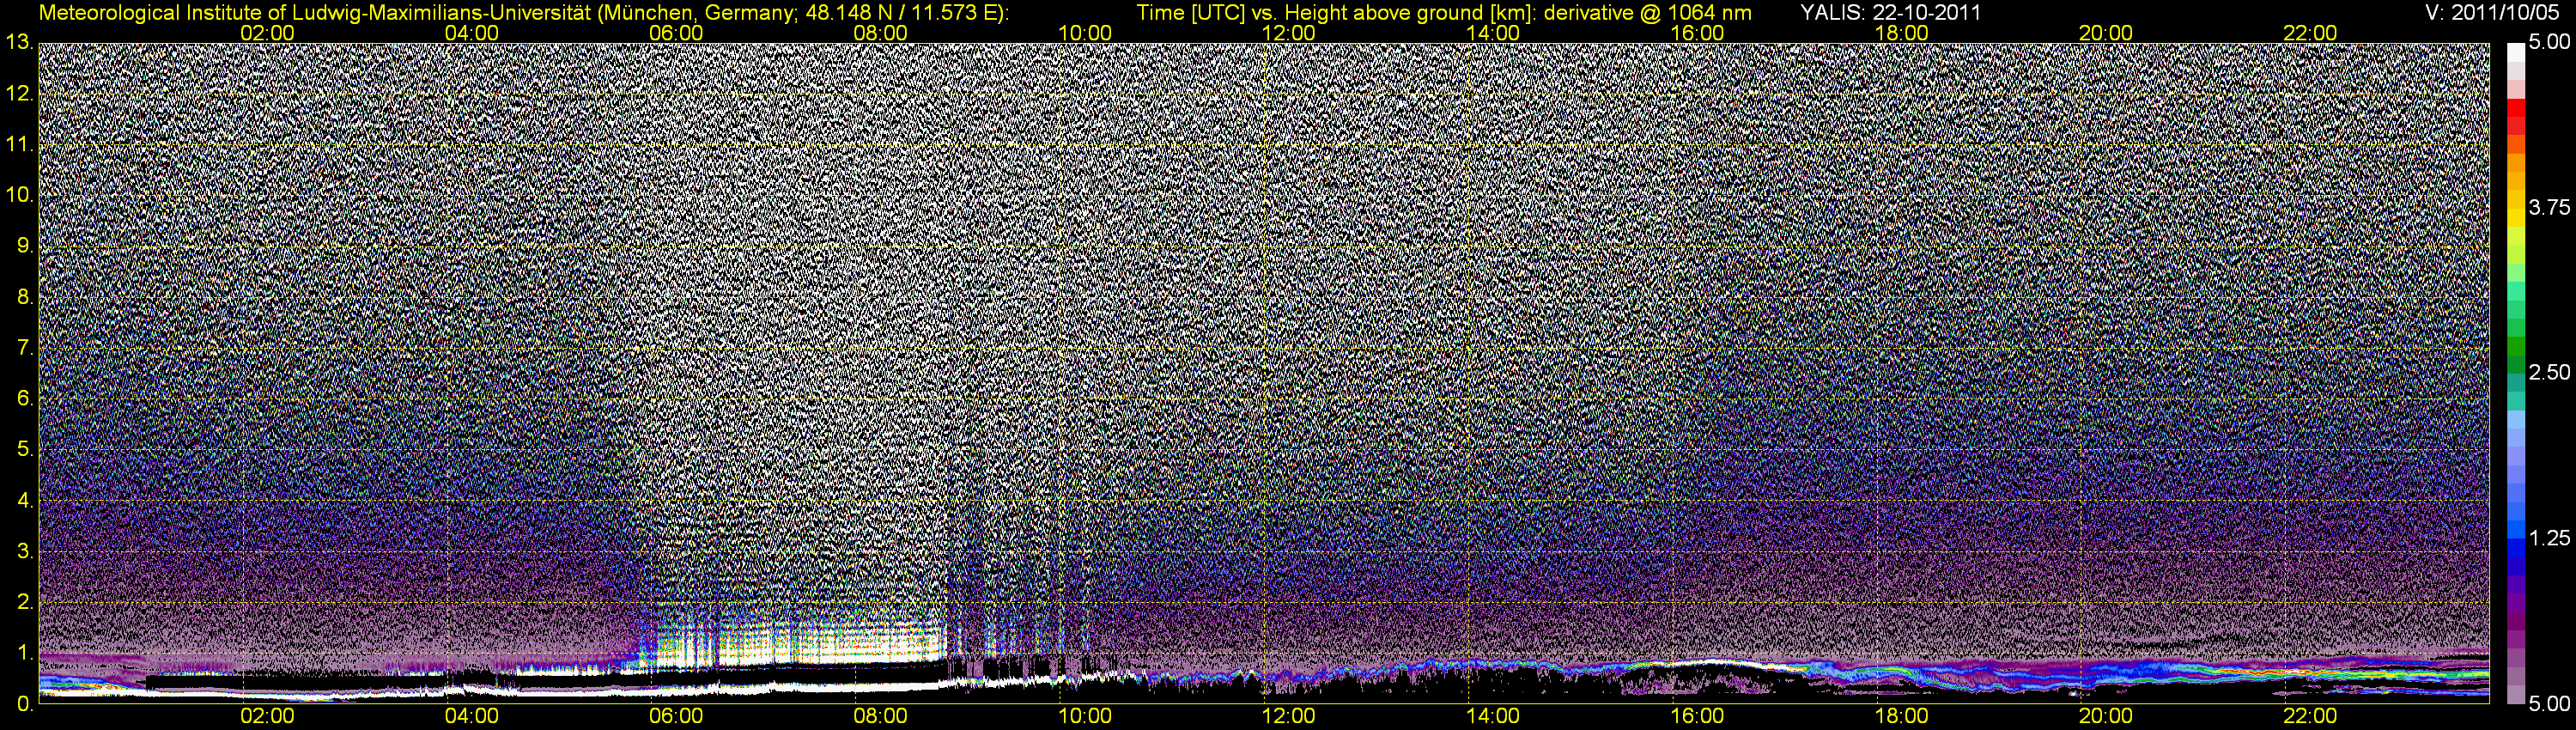2576x730 pixels.
Task: Click the 22:00 label on the upper time axis
Action: coord(2311,33)
